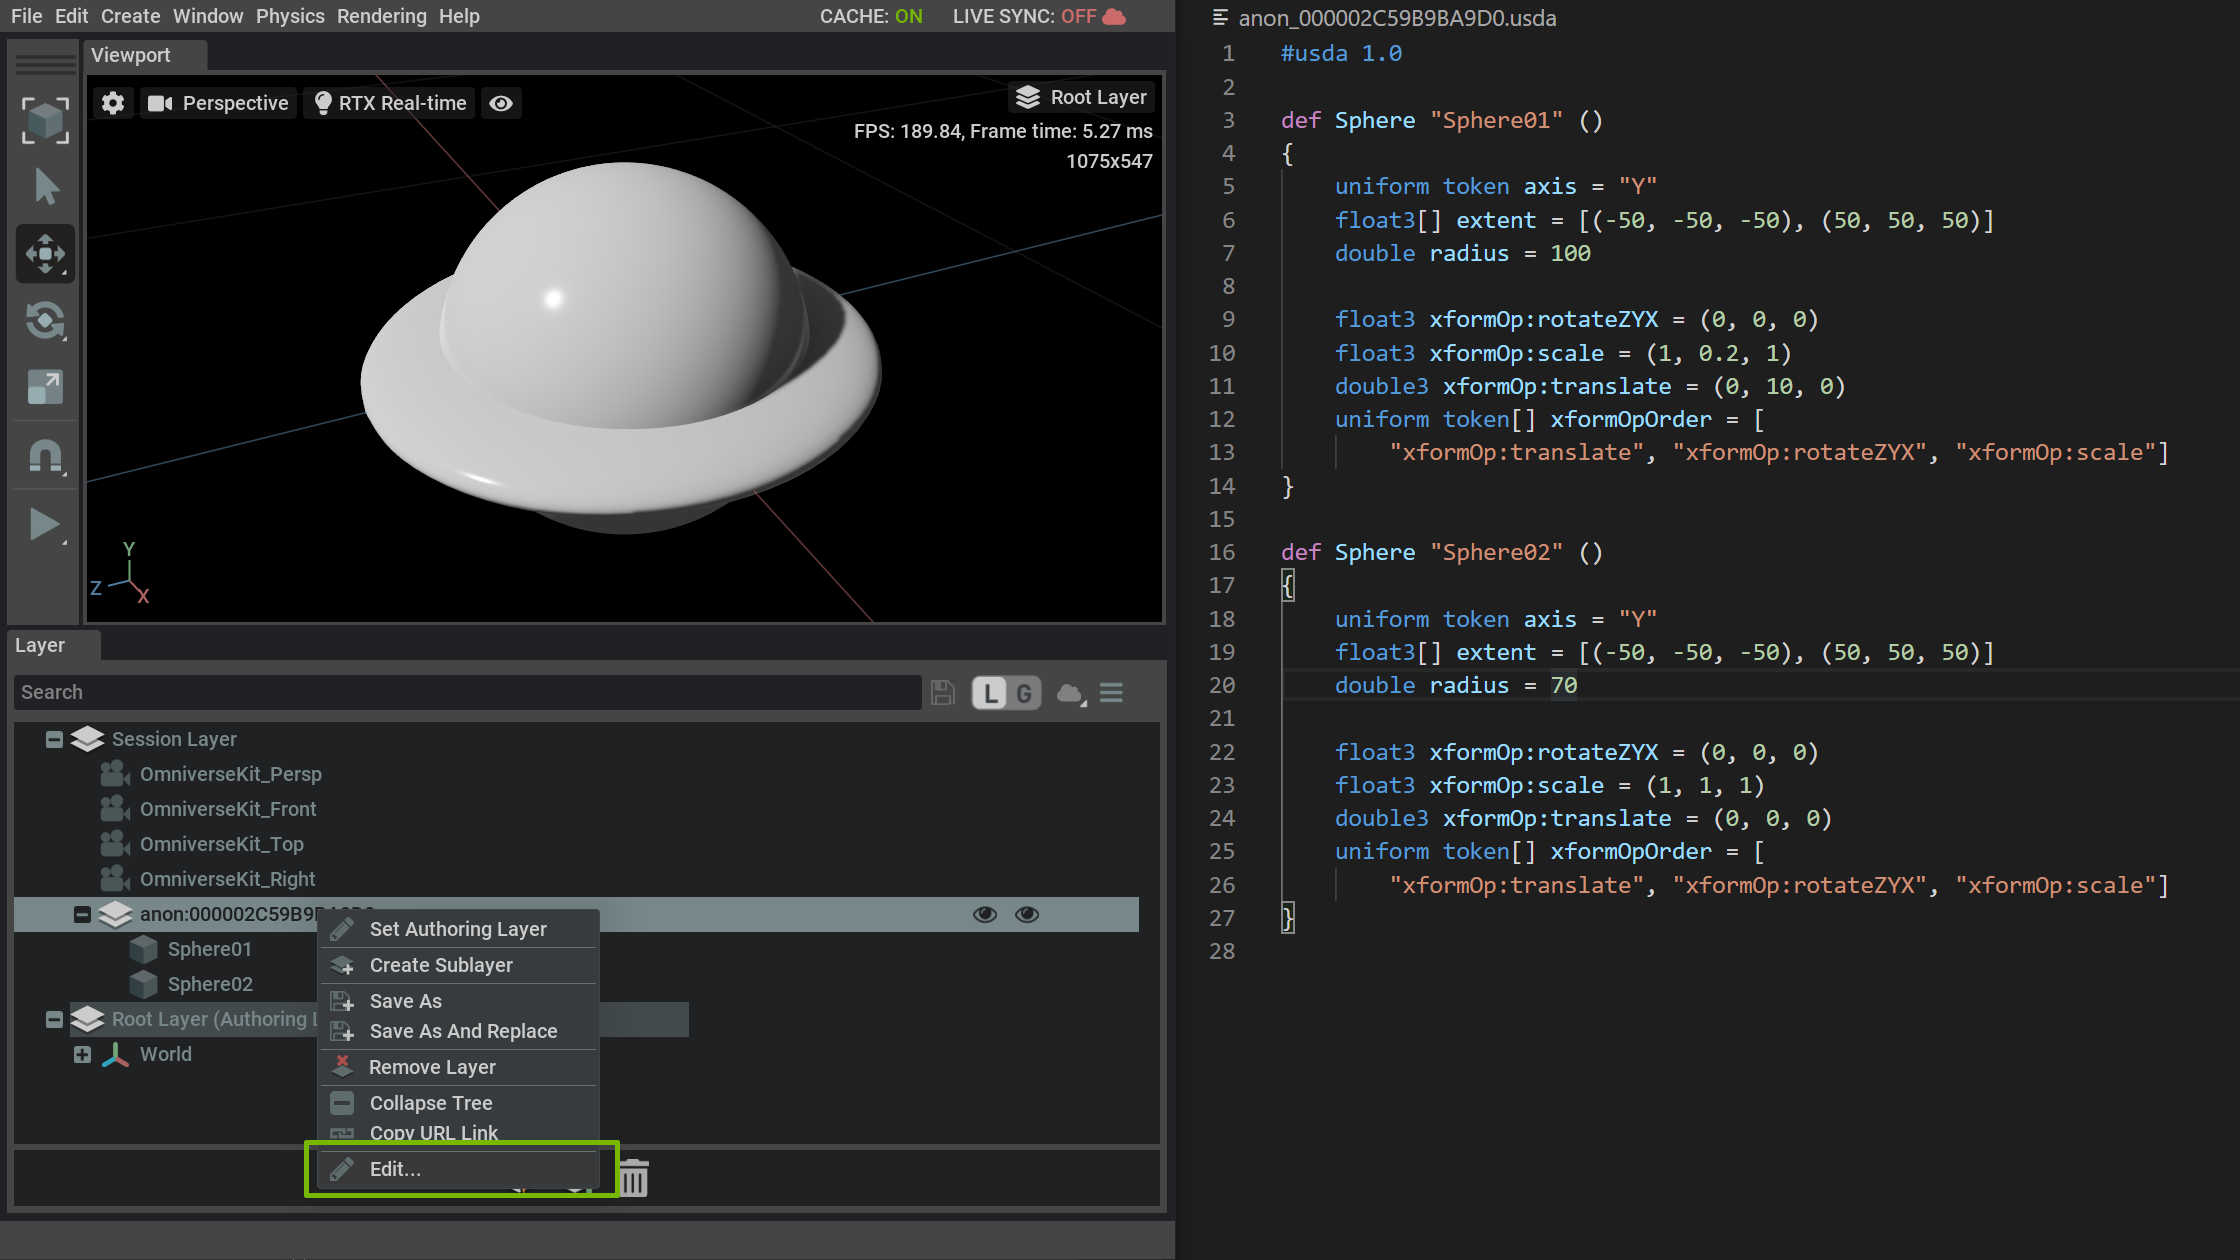This screenshot has height=1260, width=2240.
Task: Toggle the G global mode button
Action: point(1024,693)
